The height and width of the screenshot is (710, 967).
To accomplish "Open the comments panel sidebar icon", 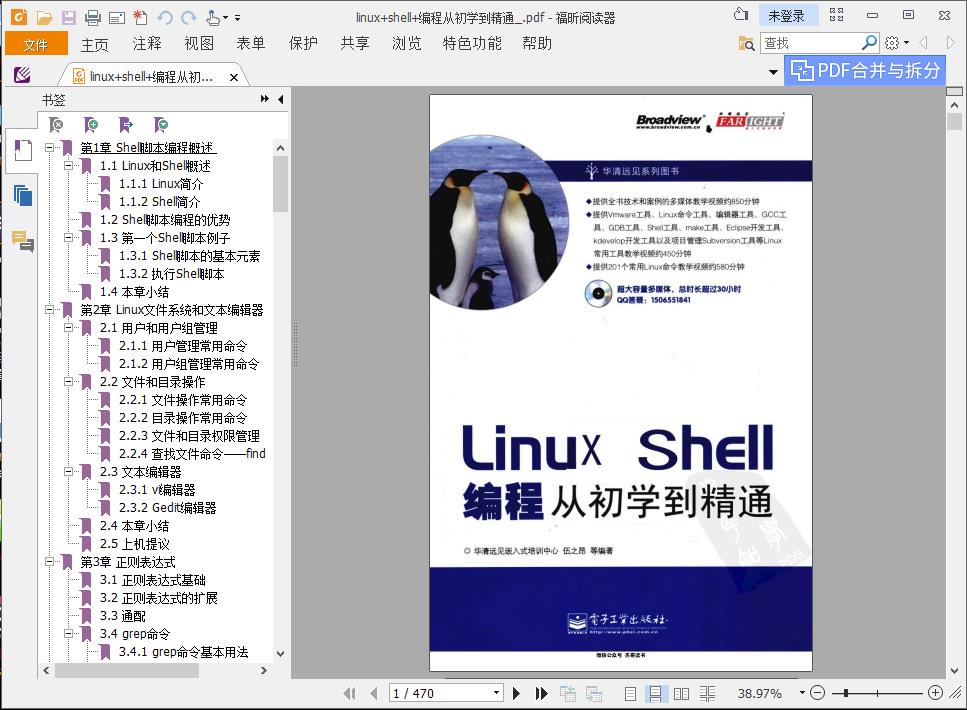I will coord(23,241).
